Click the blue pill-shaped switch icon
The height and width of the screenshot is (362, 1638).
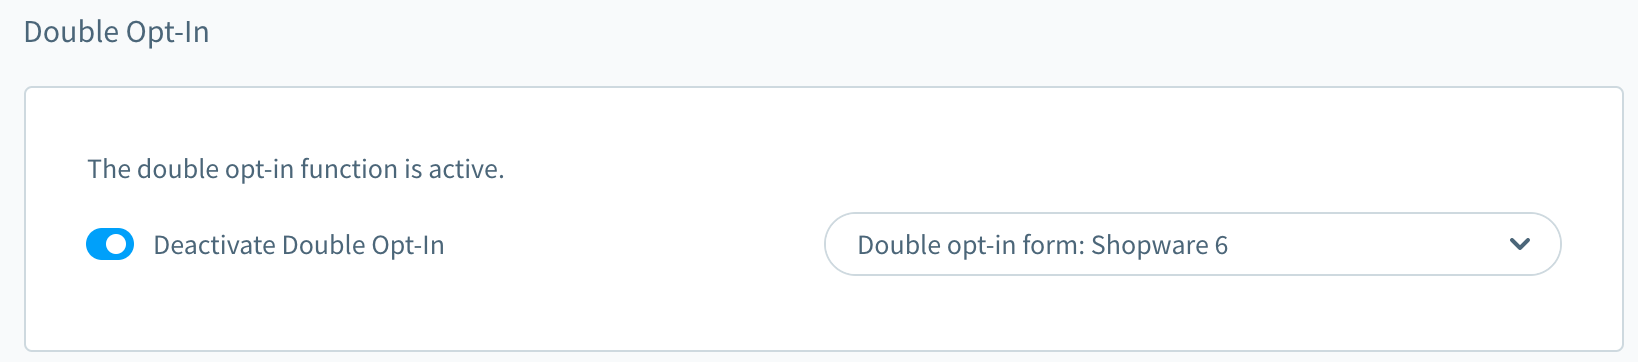click(110, 244)
